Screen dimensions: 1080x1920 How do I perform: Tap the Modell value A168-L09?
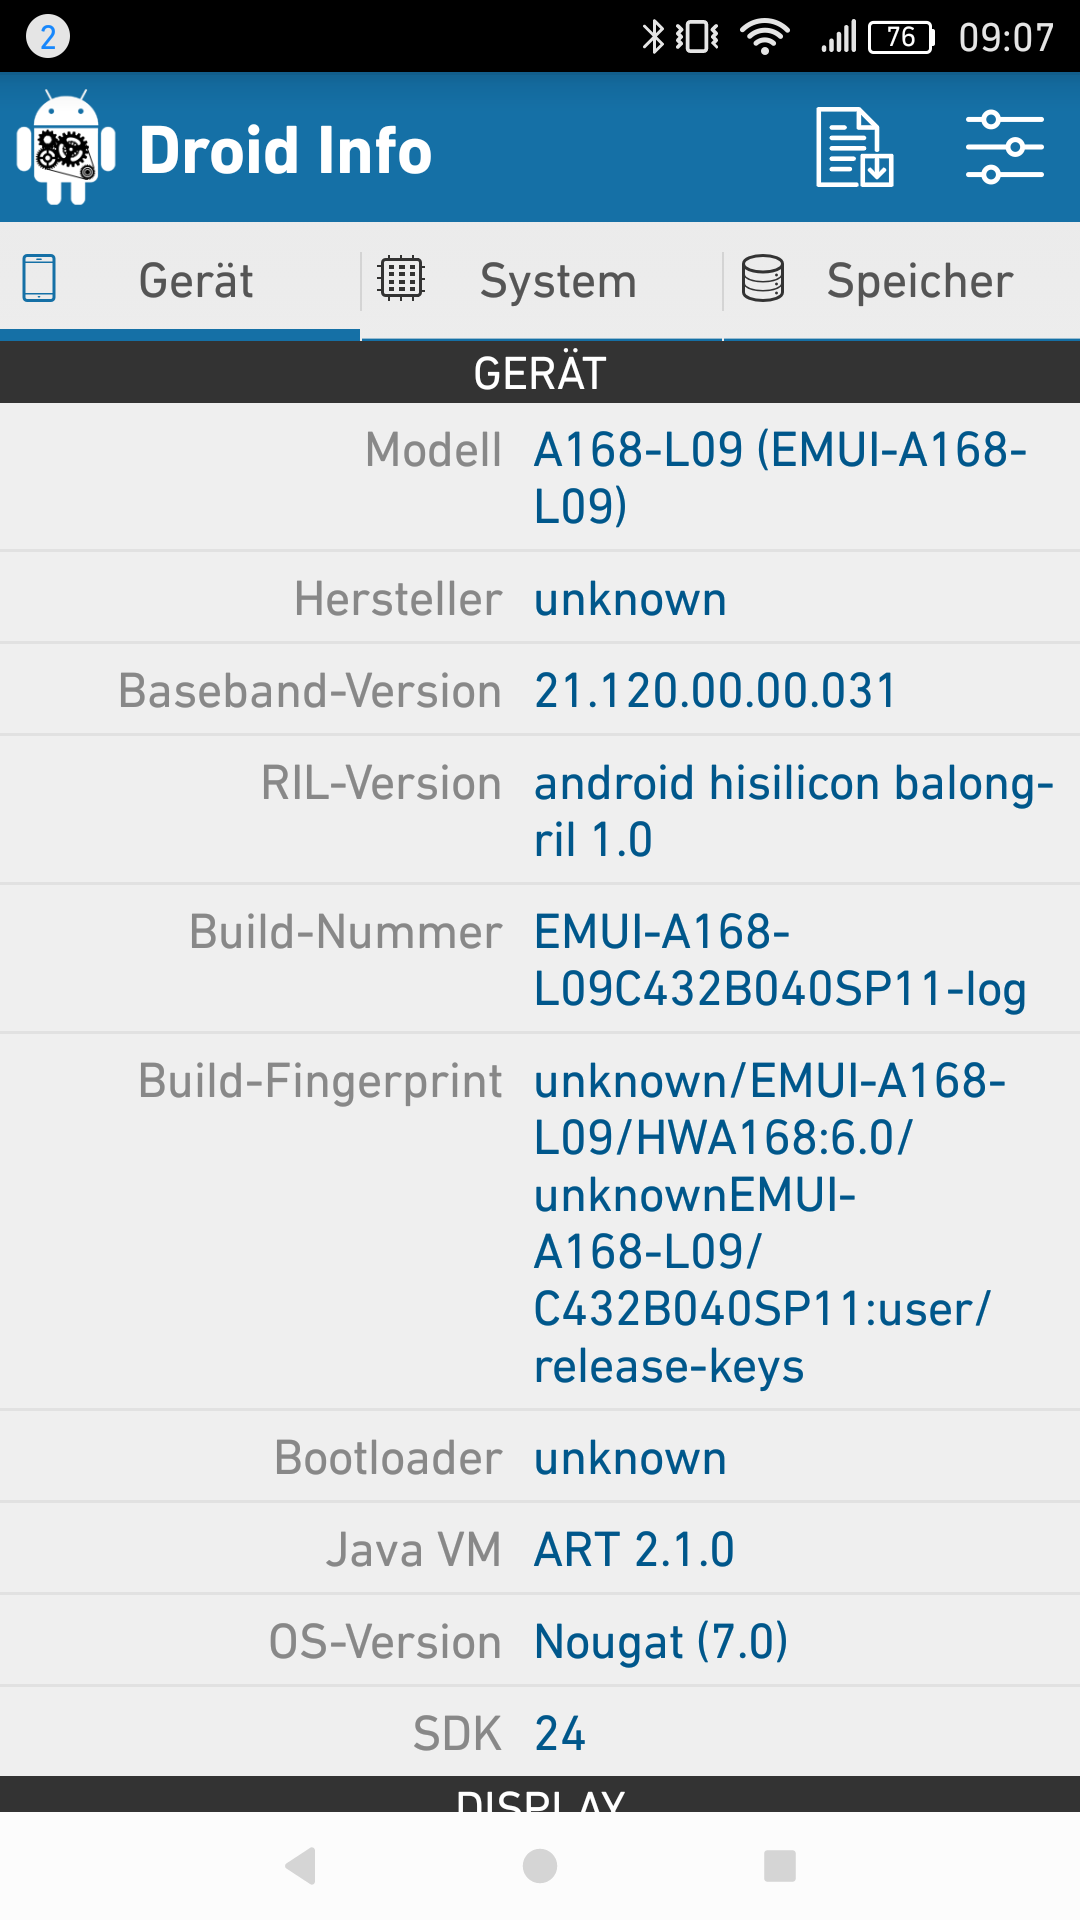pyautogui.click(x=780, y=477)
